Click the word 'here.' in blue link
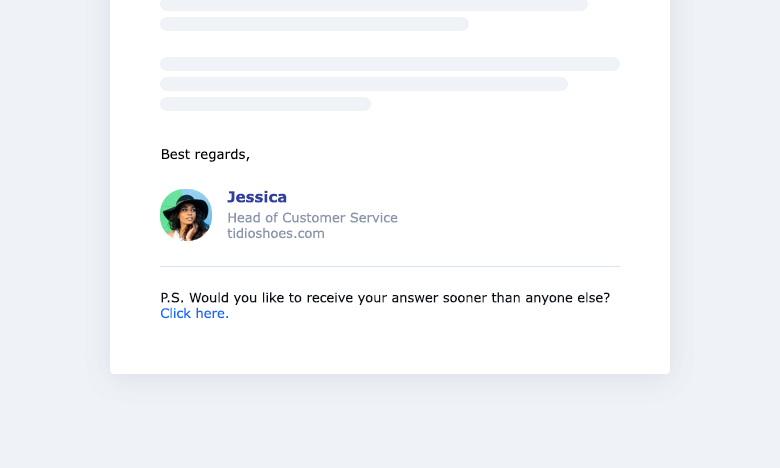The width and height of the screenshot is (780, 468). tap(212, 313)
